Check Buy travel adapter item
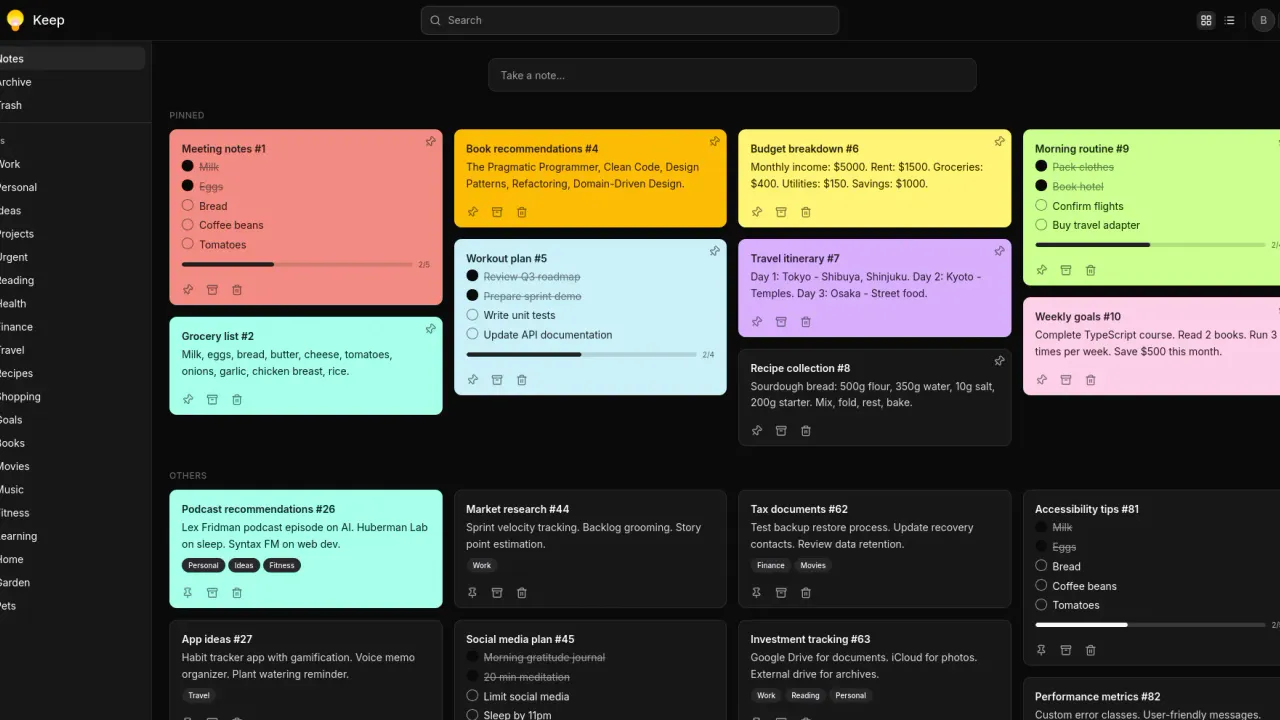This screenshot has height=720, width=1280. (x=1041, y=225)
